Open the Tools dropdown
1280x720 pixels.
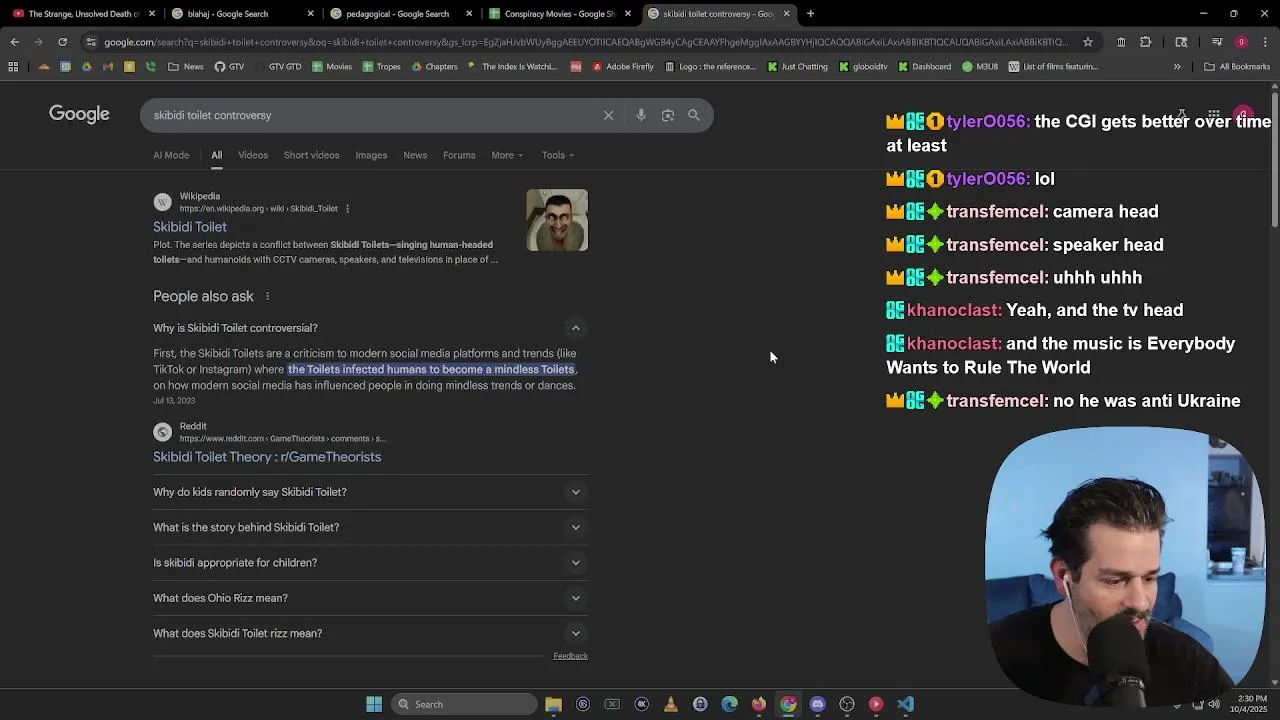[x=558, y=155]
